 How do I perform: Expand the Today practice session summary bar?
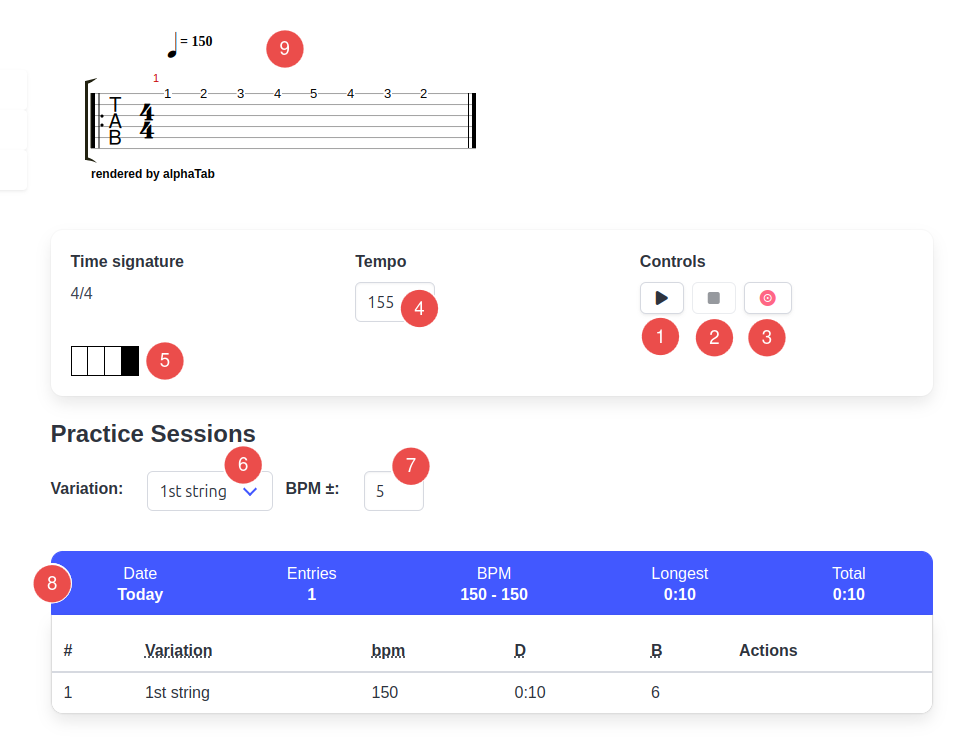click(x=492, y=583)
